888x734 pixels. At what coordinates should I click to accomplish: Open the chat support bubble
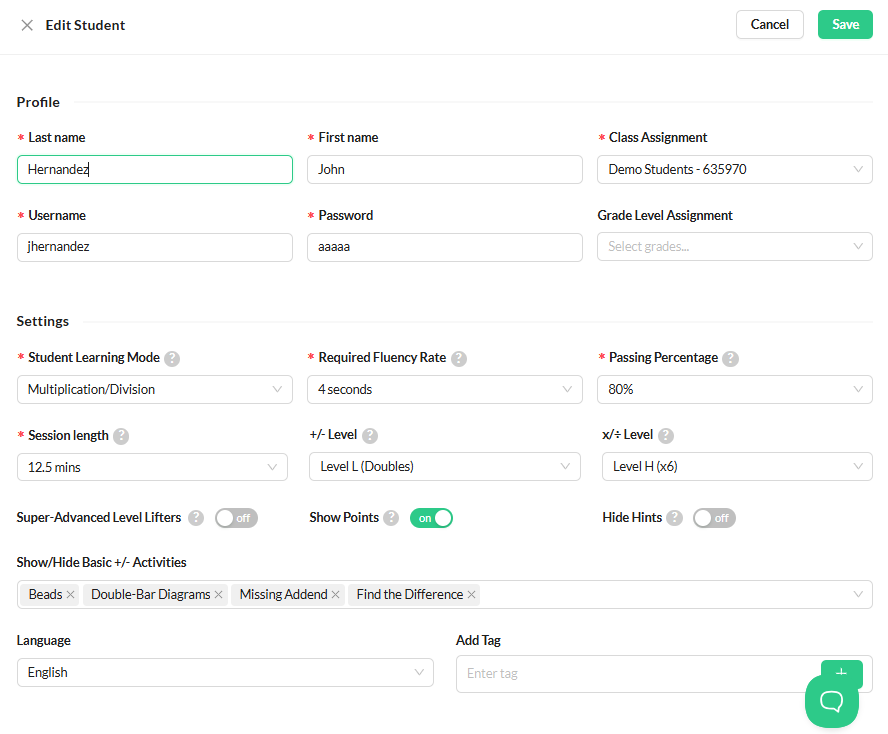pos(831,701)
